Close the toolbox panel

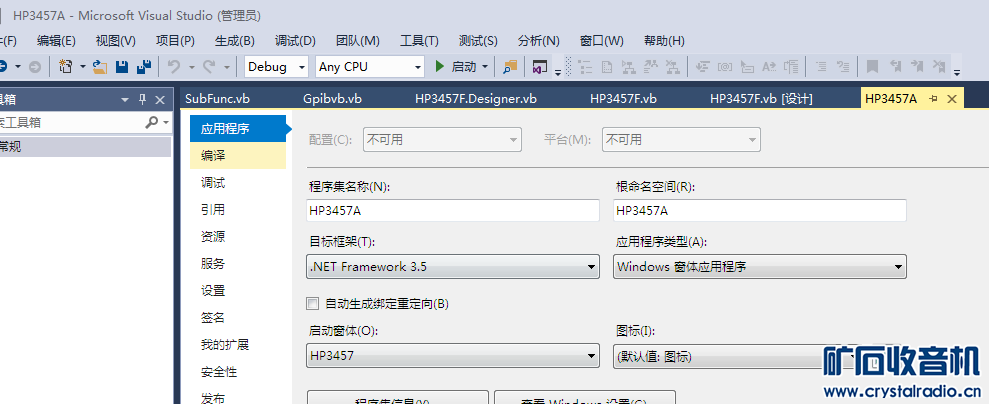point(160,100)
